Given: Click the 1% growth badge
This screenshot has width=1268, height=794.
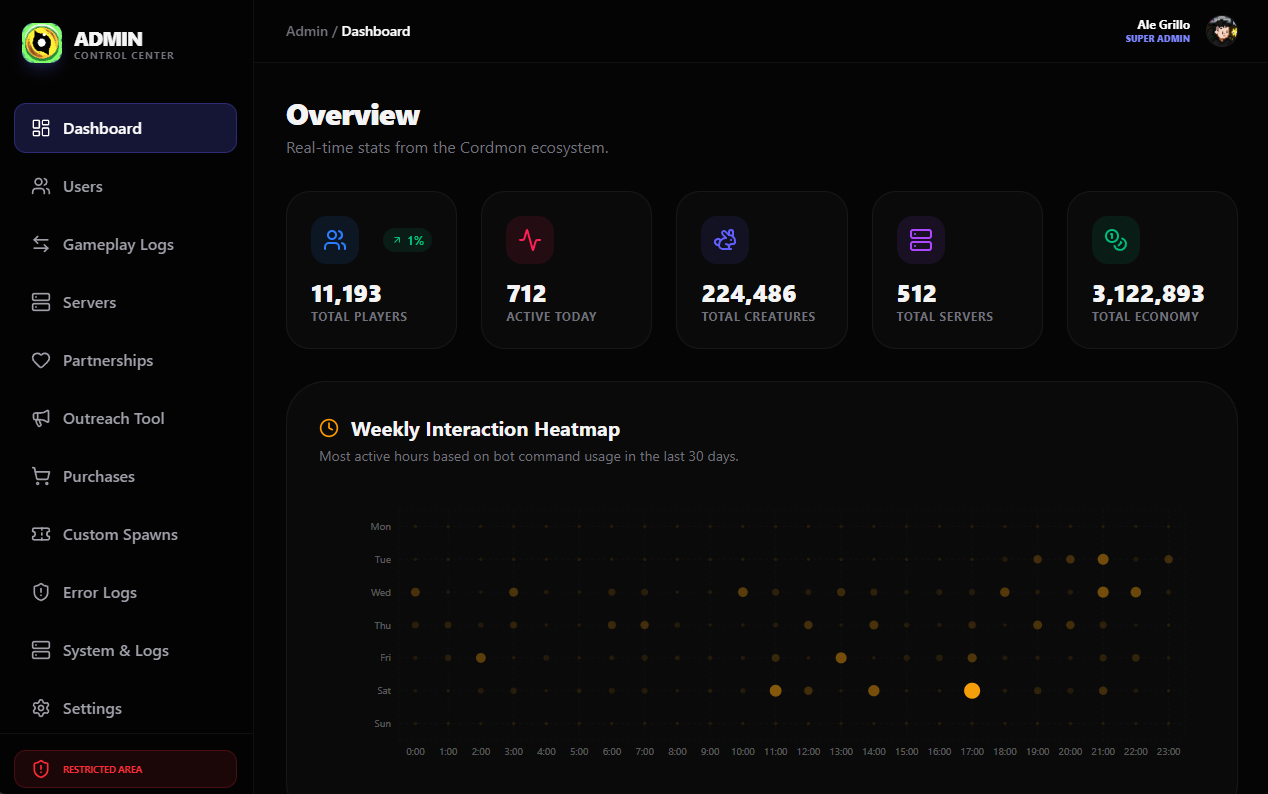Looking at the screenshot, I should (x=408, y=240).
